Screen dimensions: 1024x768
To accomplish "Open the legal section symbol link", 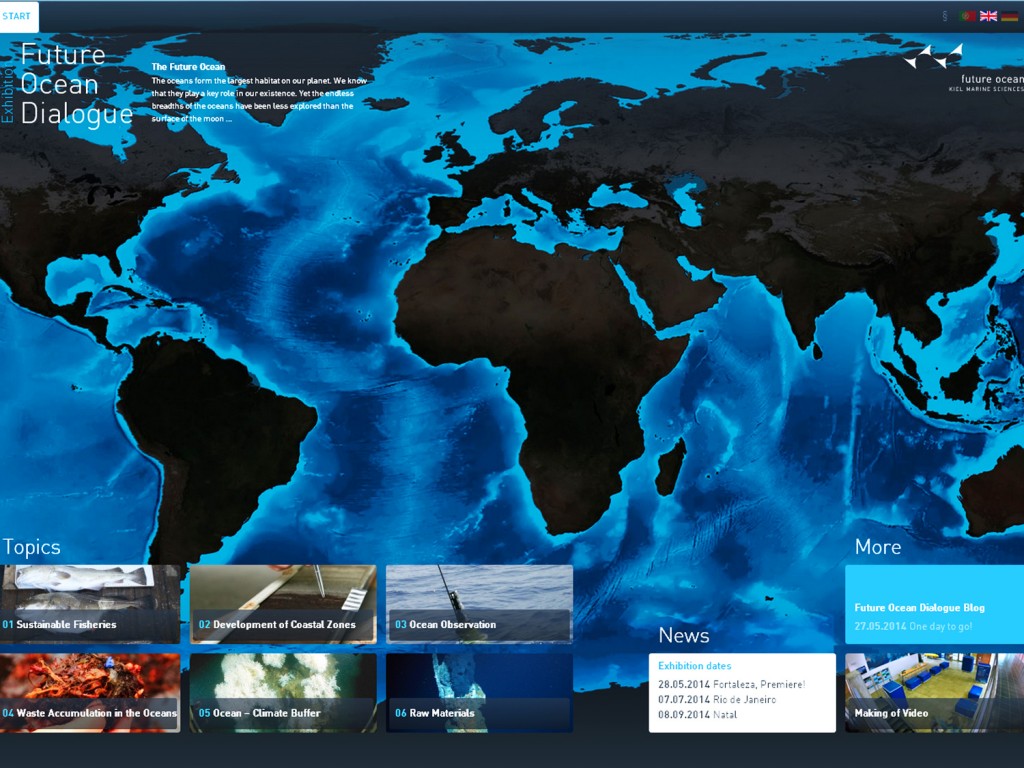I will click(x=944, y=16).
